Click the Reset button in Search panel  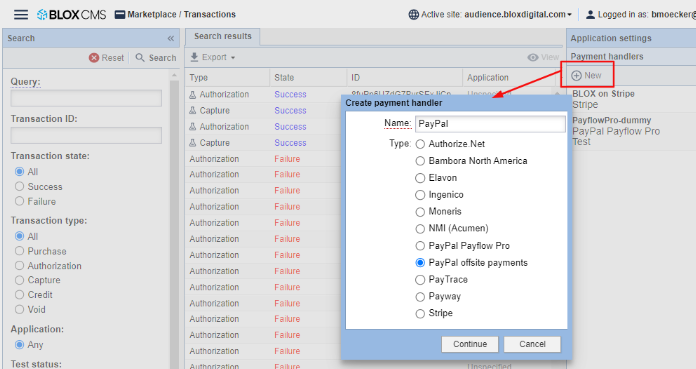107,58
